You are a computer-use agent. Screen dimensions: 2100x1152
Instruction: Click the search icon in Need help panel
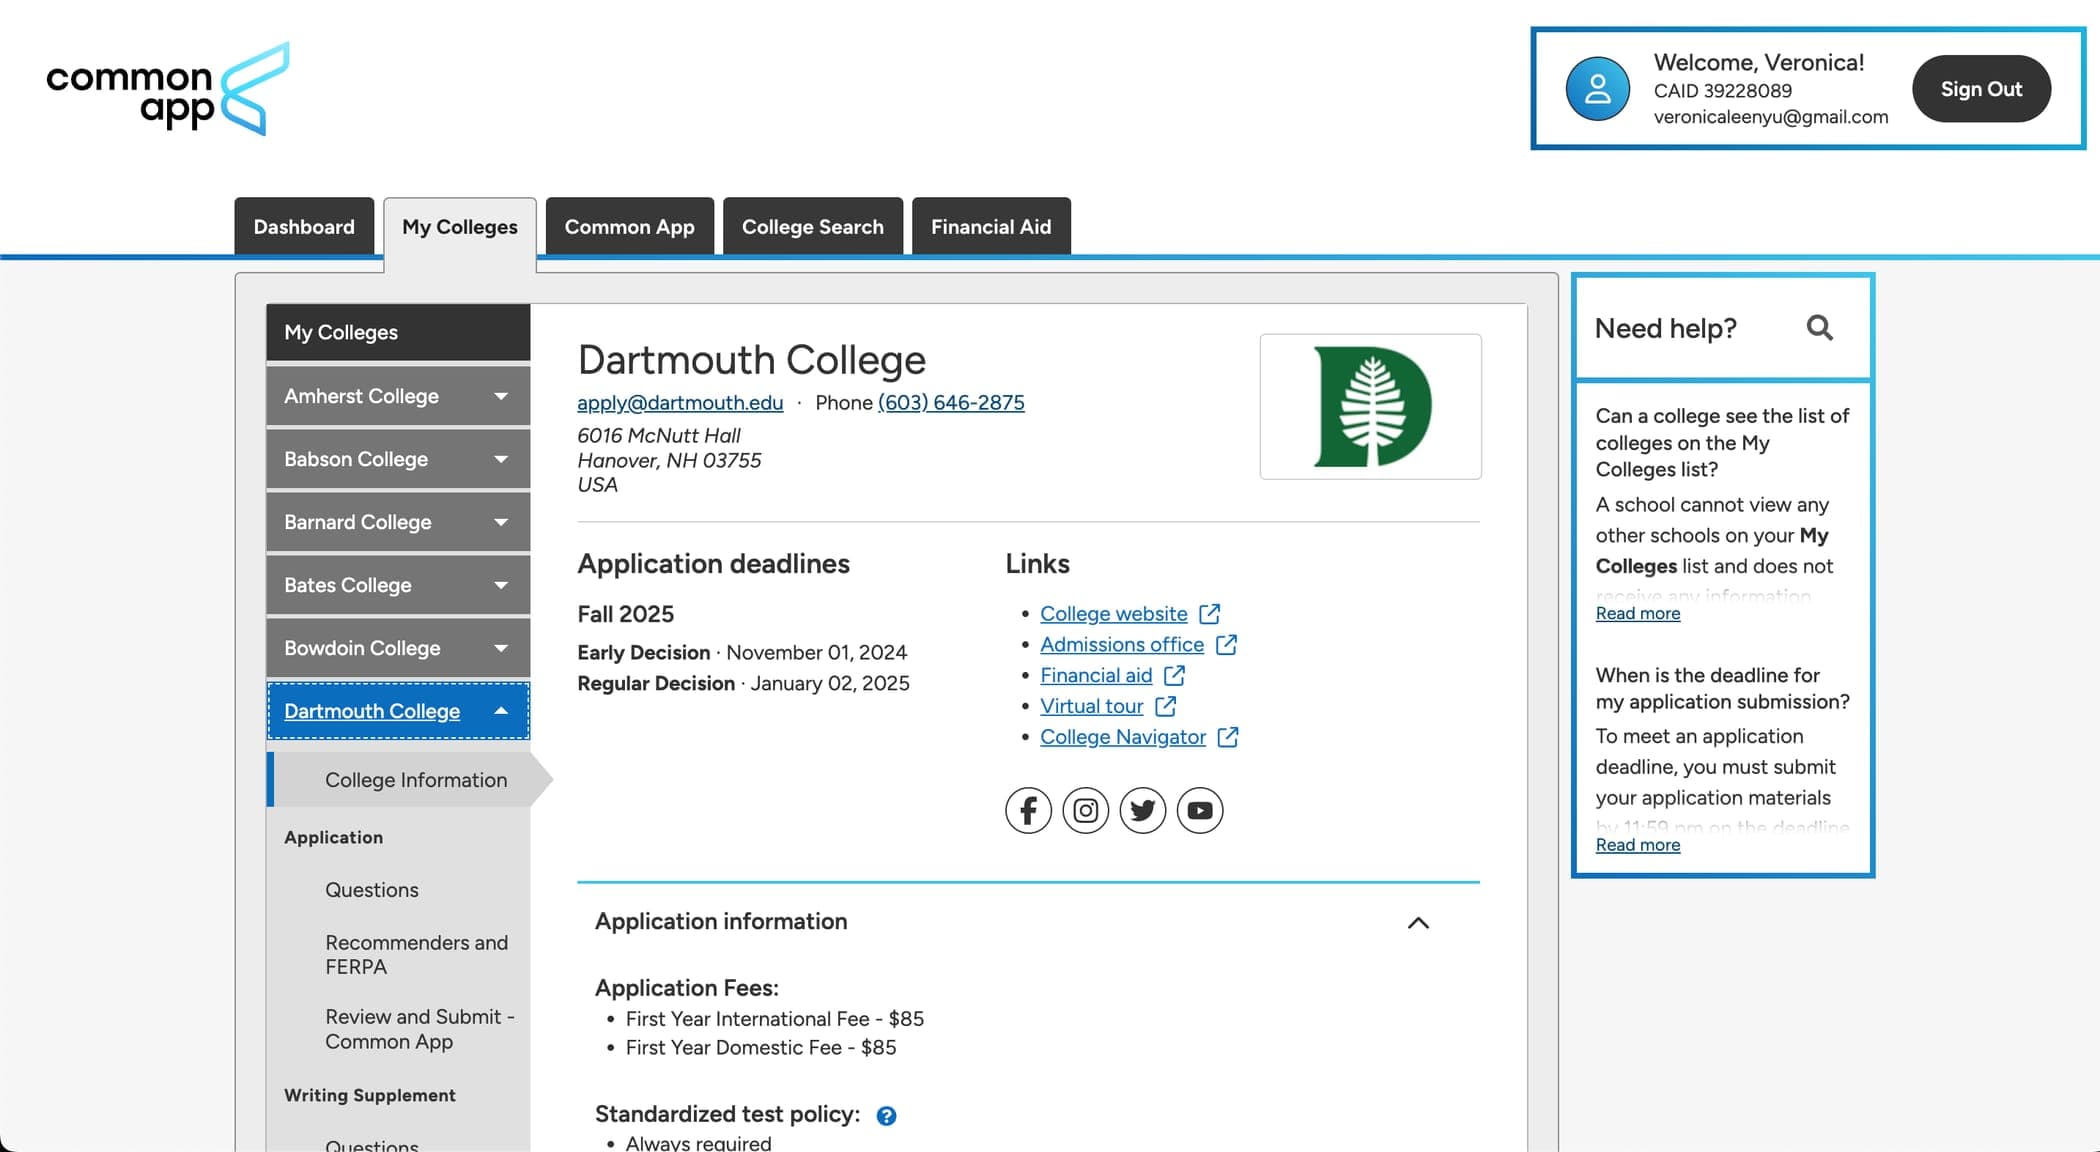pos(1821,329)
